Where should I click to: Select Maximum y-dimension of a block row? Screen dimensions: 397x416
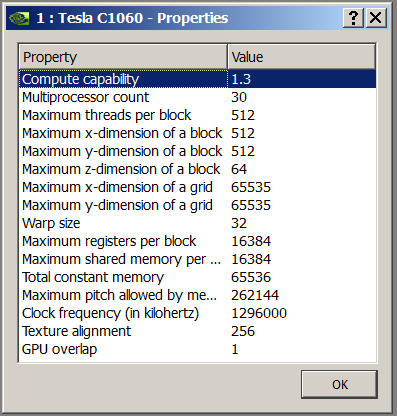coord(198,151)
